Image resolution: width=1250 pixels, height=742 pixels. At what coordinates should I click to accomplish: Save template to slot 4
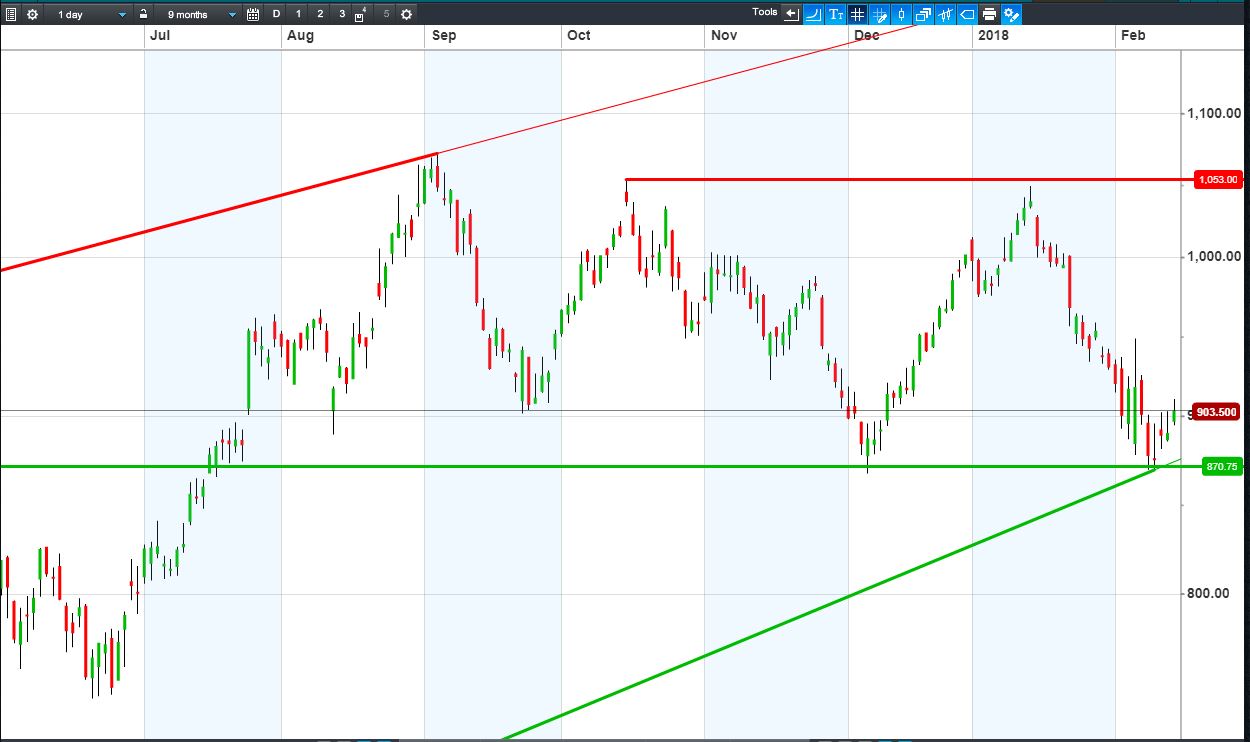pyautogui.click(x=360, y=14)
